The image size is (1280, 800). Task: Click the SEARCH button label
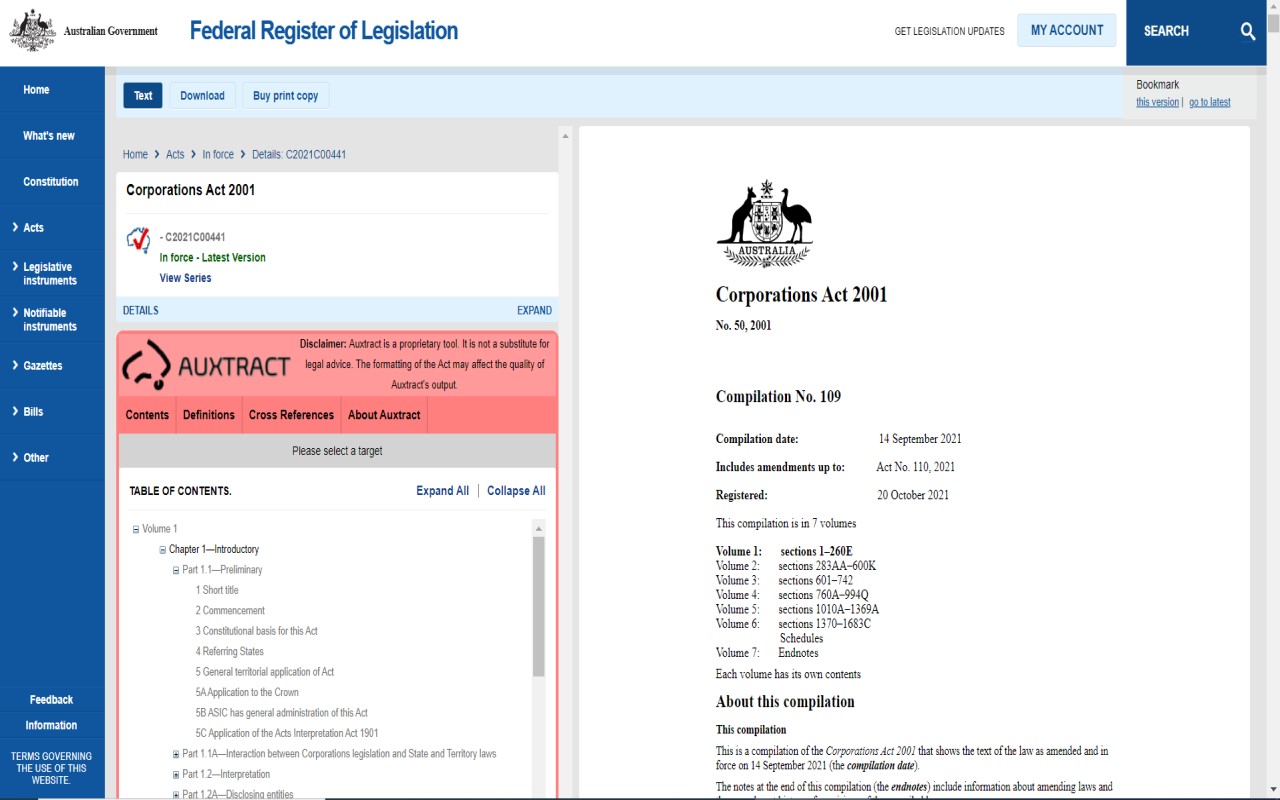click(x=1166, y=31)
